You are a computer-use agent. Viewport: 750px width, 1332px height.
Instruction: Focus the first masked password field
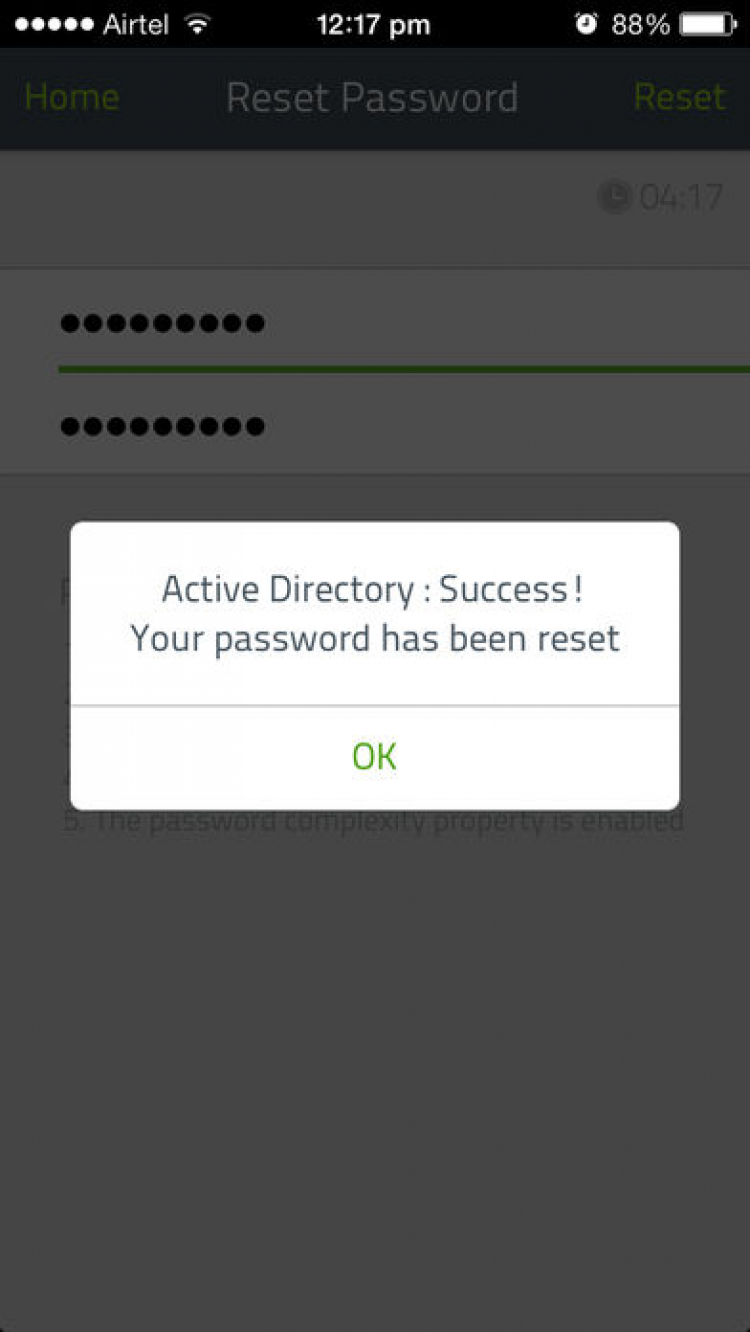pyautogui.click(x=404, y=322)
